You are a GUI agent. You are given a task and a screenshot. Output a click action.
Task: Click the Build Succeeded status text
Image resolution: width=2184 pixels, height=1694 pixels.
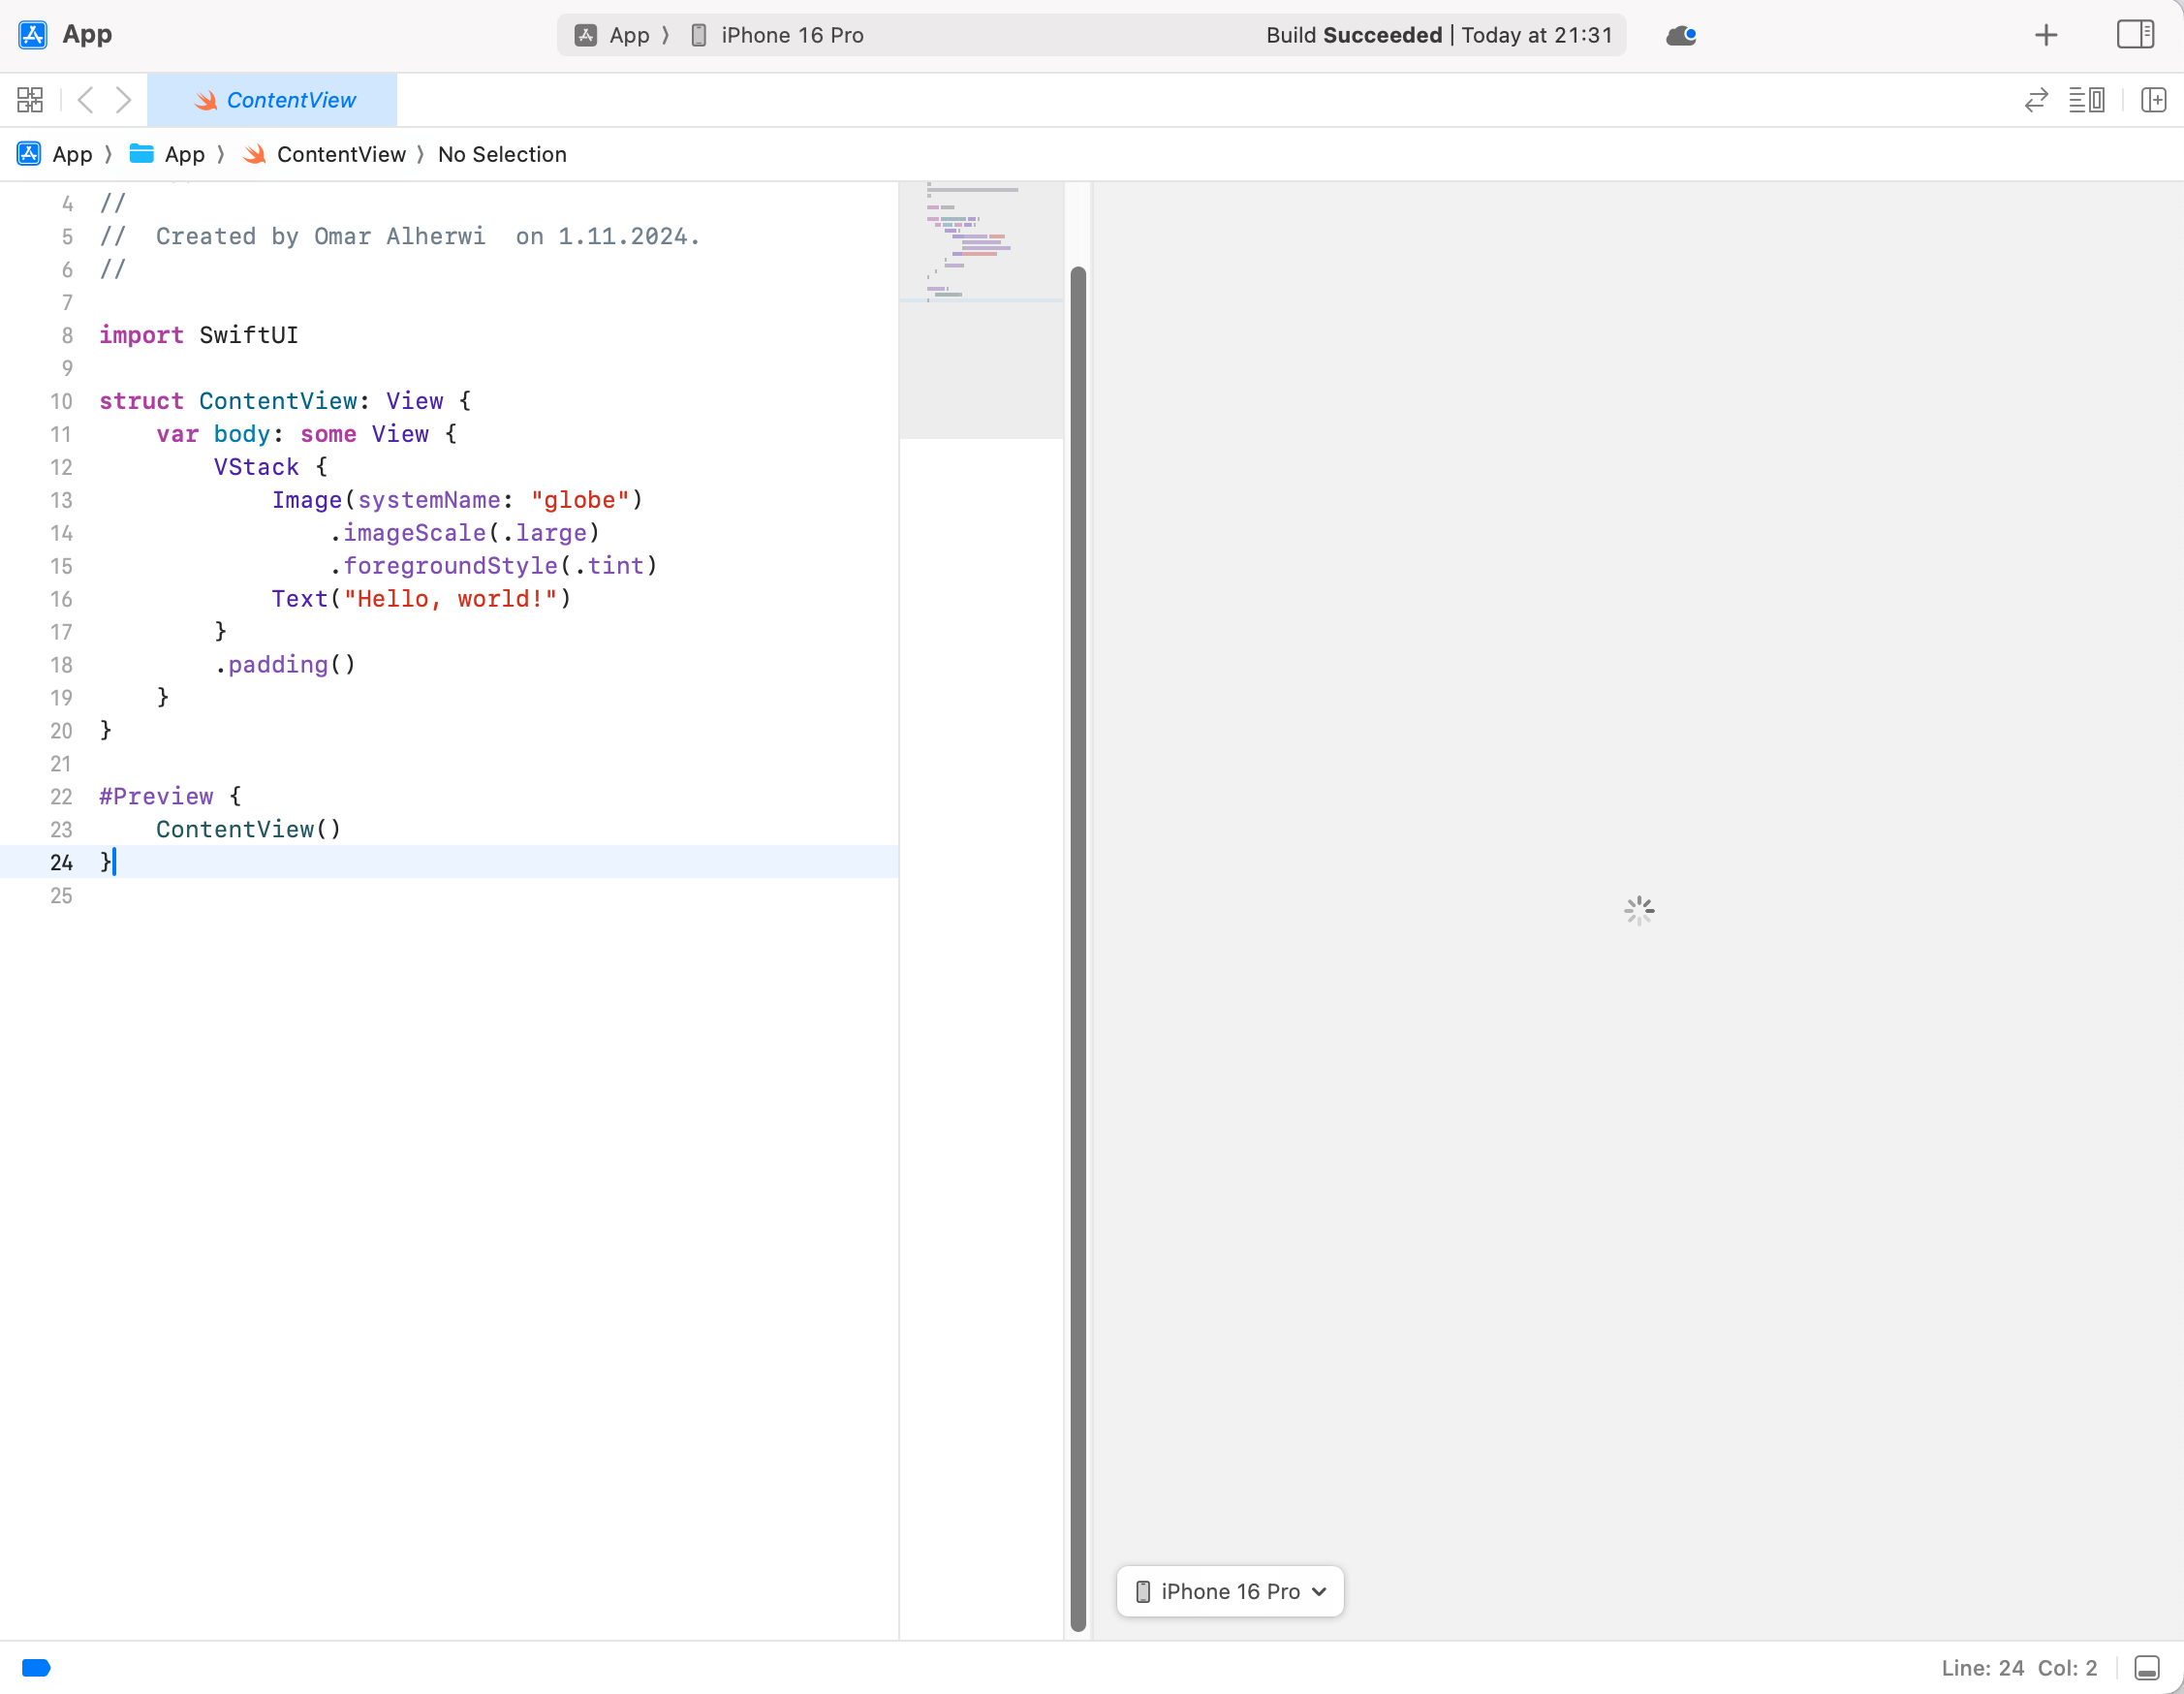(1353, 35)
